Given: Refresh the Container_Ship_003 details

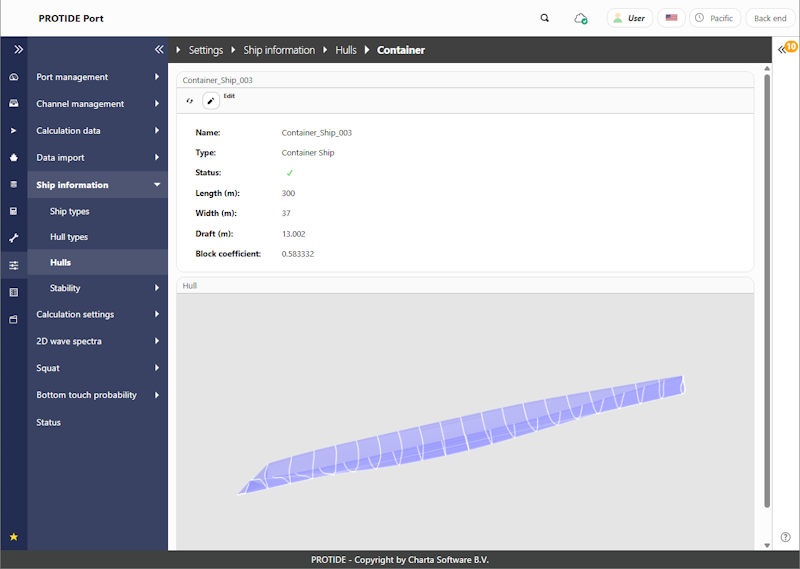Looking at the screenshot, I should pyautogui.click(x=190, y=101).
